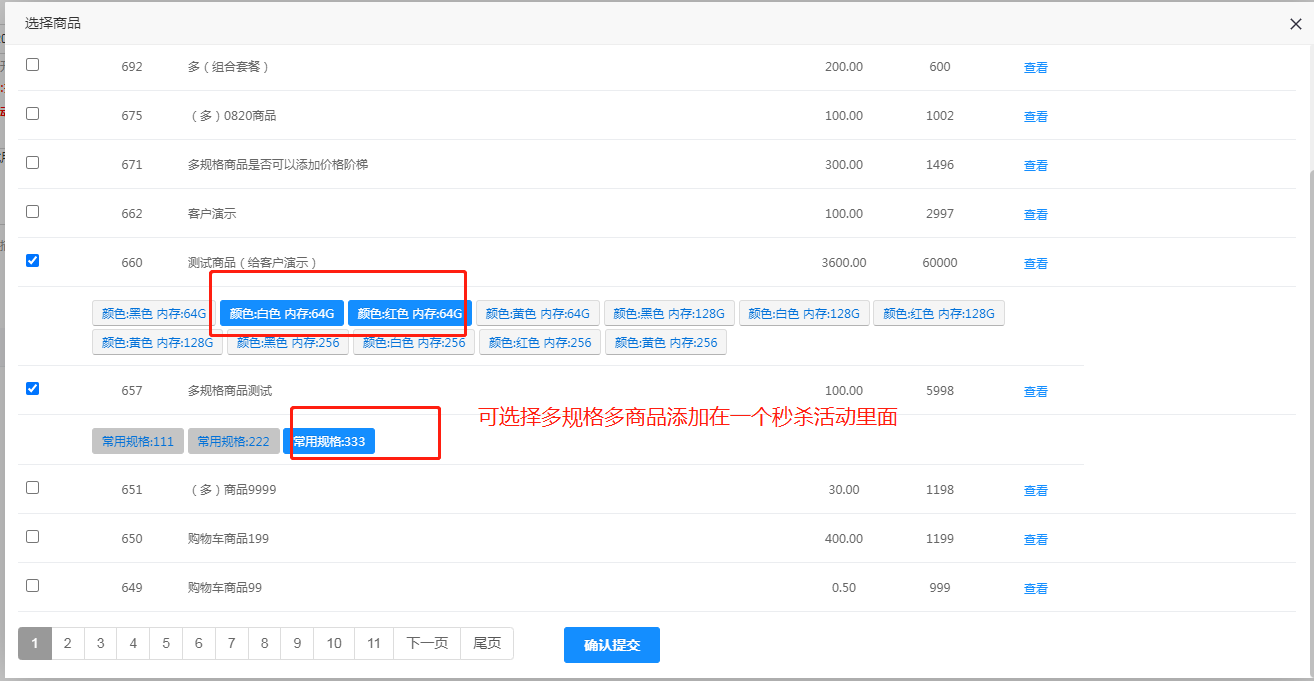The width and height of the screenshot is (1314, 681).
Task: Select the 常用规格:111 option
Action: click(137, 441)
